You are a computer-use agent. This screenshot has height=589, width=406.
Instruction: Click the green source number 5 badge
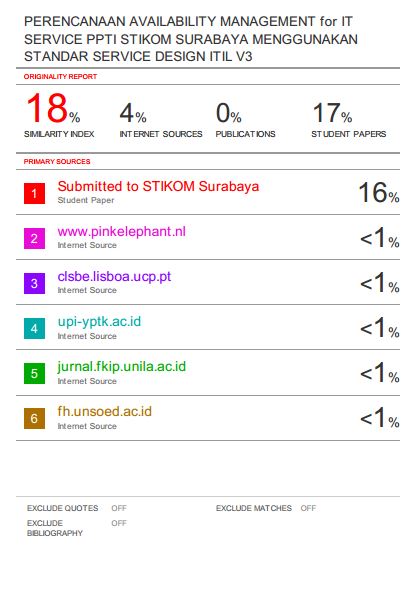(34, 374)
